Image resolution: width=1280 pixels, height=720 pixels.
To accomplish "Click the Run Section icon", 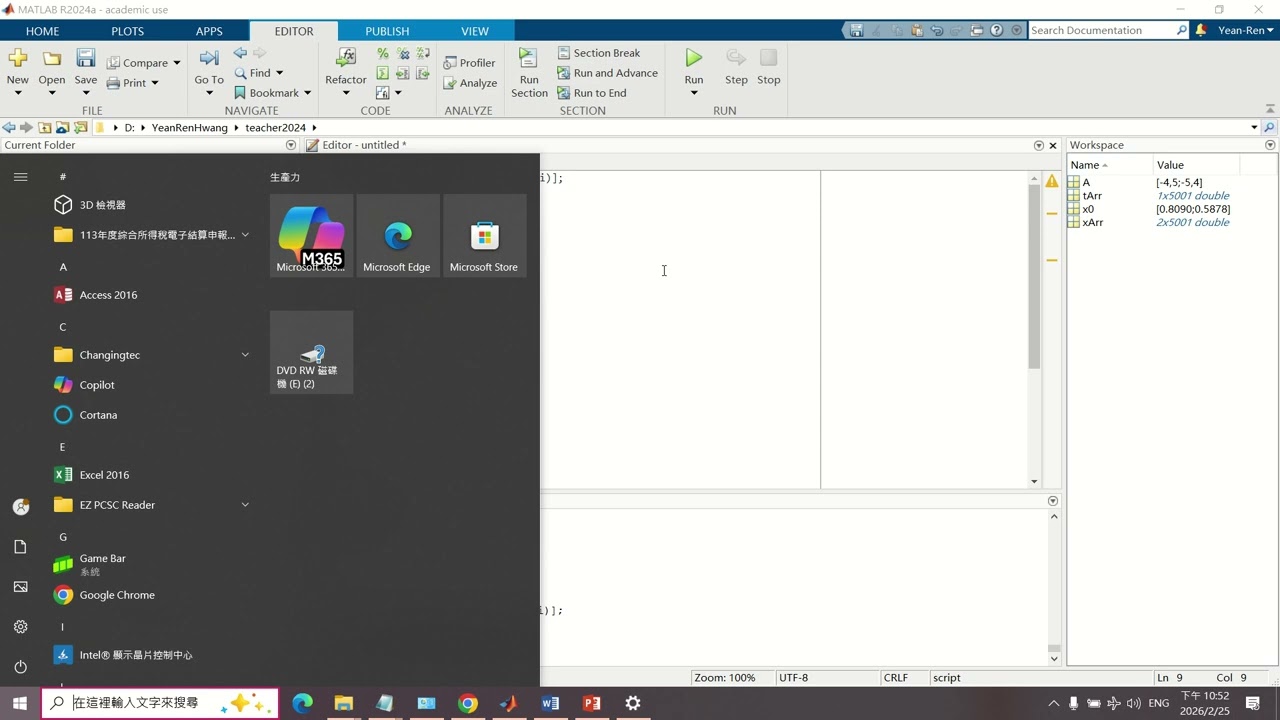I will [x=529, y=58].
